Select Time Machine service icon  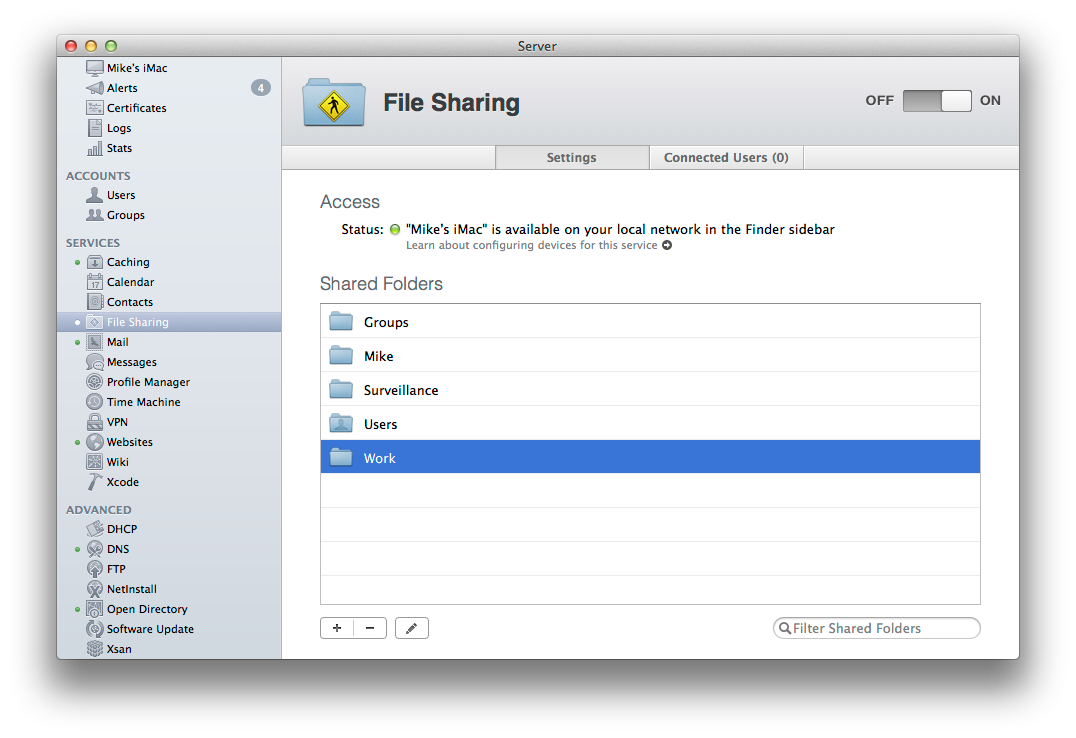[x=95, y=402]
